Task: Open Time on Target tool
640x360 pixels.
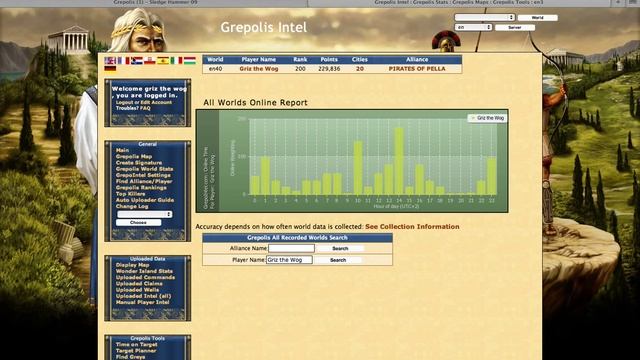Action: (136, 344)
